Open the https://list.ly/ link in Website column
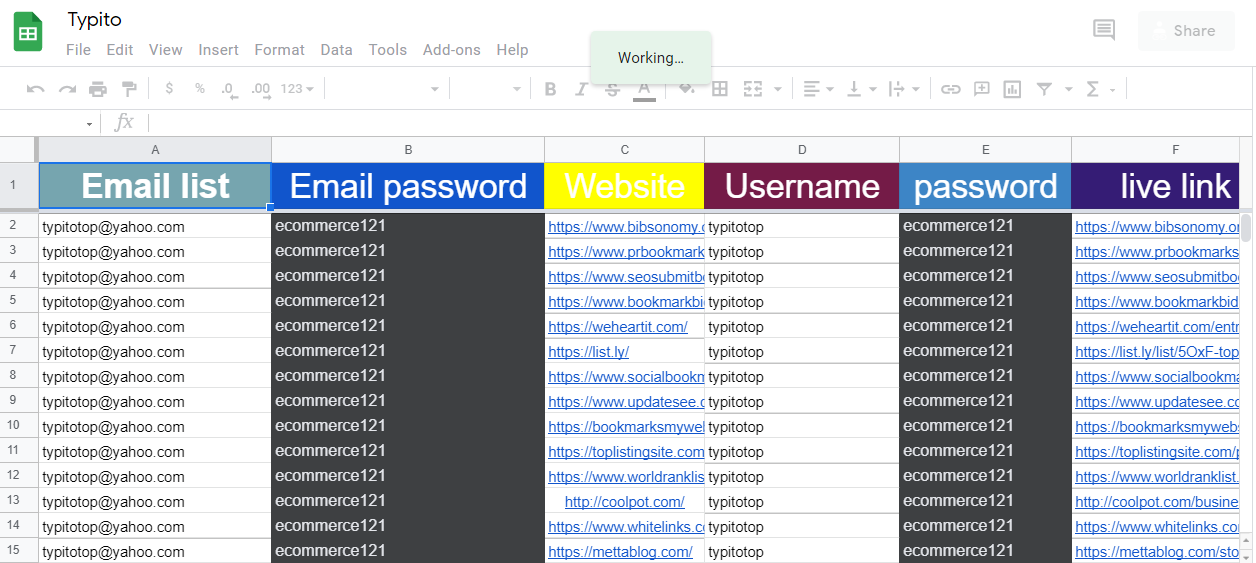This screenshot has width=1256, height=563. click(588, 352)
